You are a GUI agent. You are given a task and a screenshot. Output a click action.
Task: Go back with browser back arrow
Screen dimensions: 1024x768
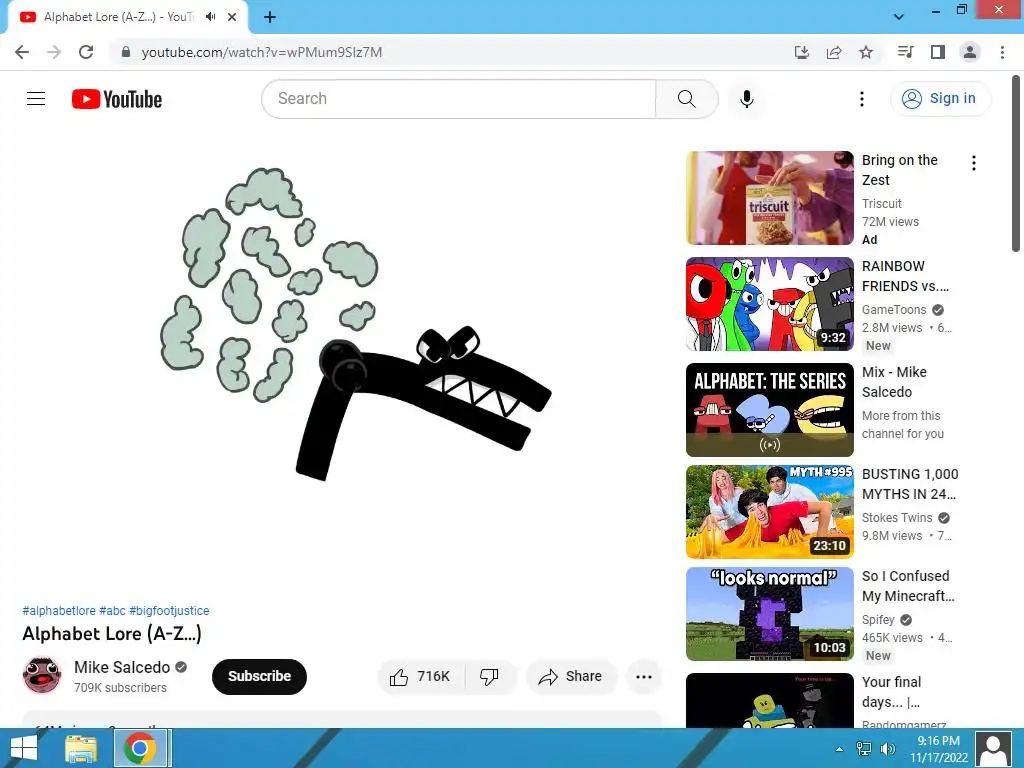pyautogui.click(x=22, y=52)
